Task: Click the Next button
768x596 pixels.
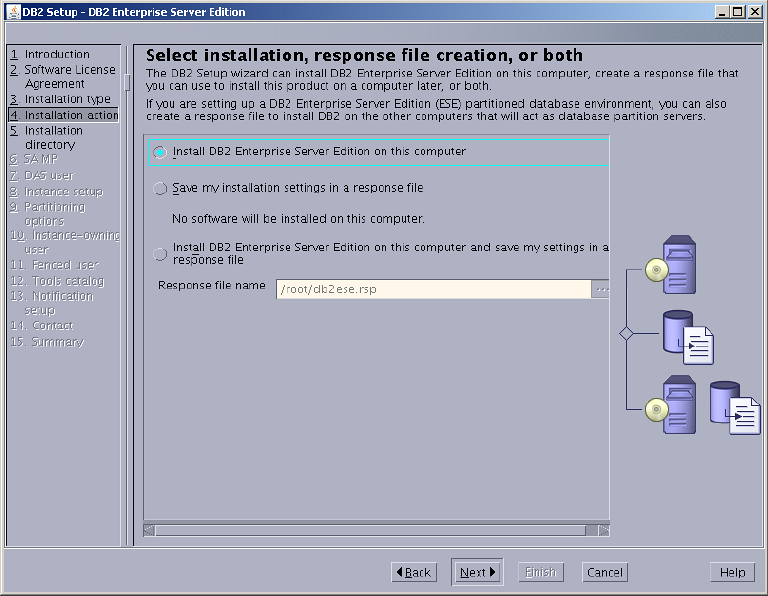Action: tap(477, 572)
